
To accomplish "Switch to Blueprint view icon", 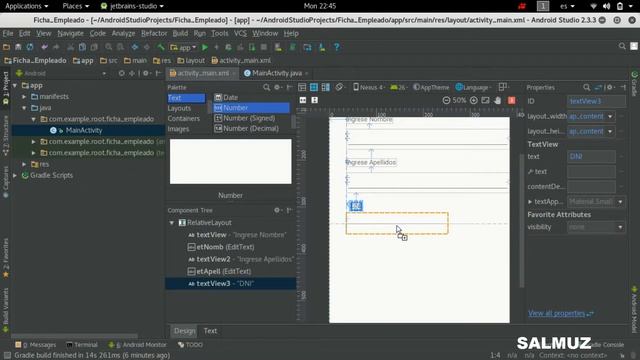I will [x=314, y=87].
